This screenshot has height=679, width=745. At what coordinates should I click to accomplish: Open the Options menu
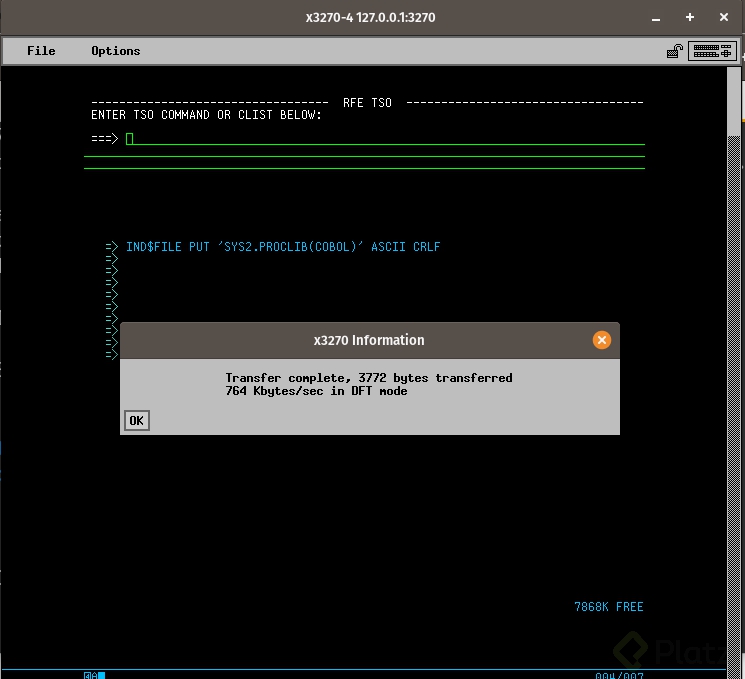pyautogui.click(x=115, y=51)
